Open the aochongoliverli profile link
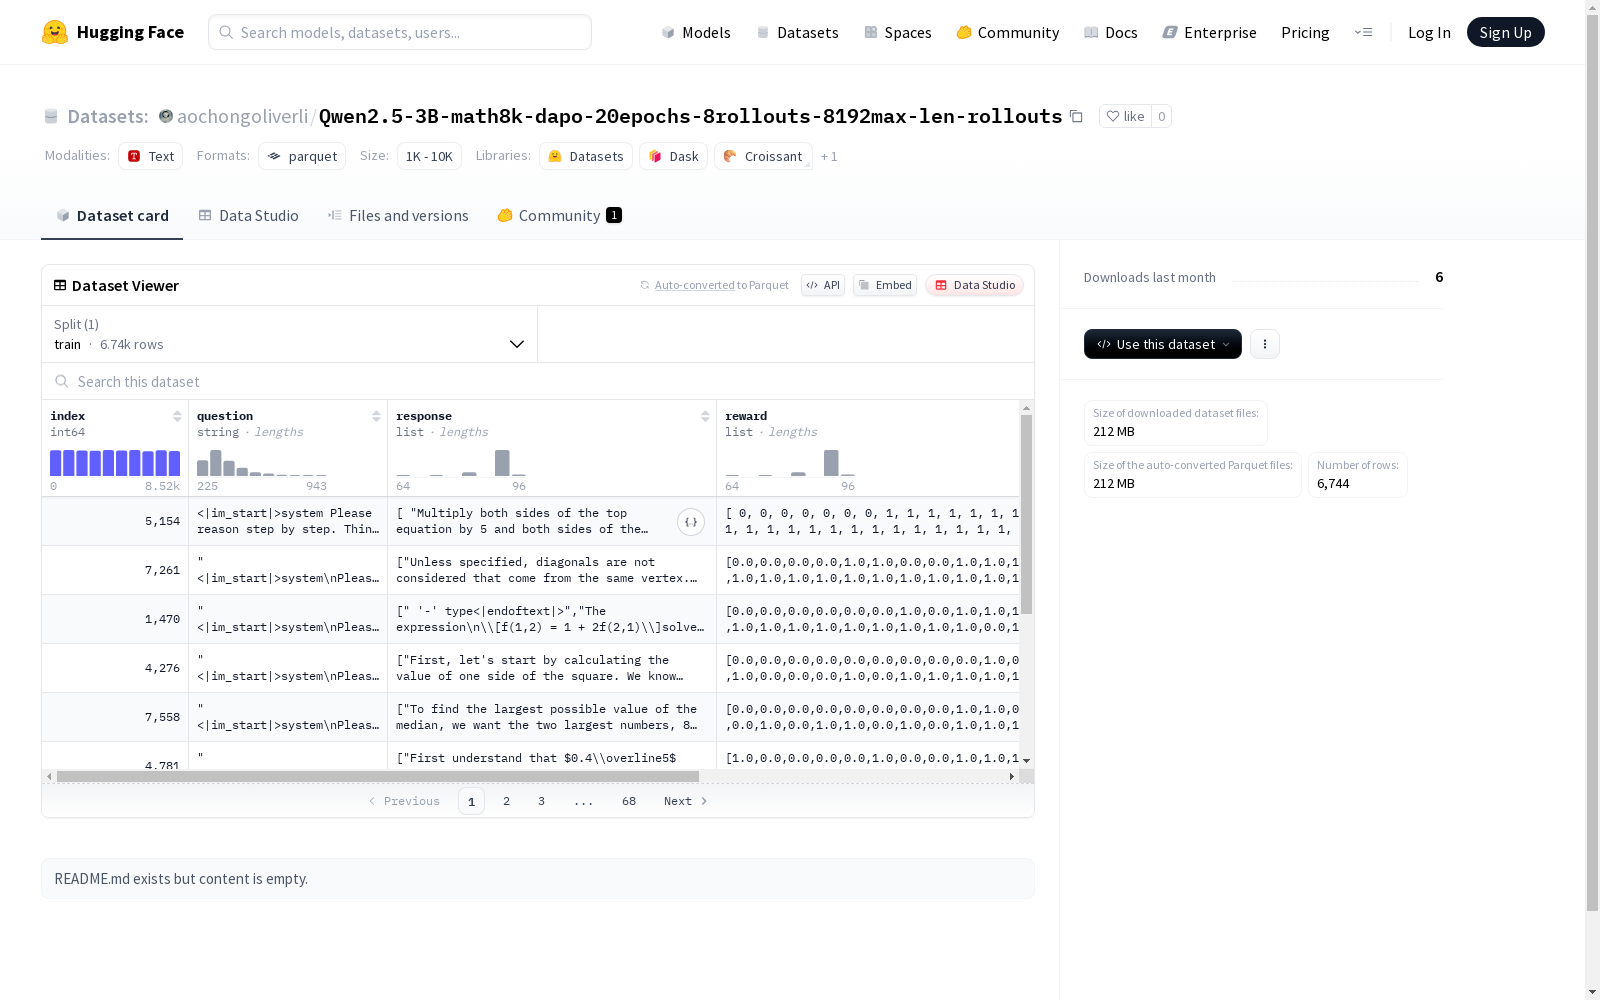1600x1000 pixels. [x=243, y=116]
